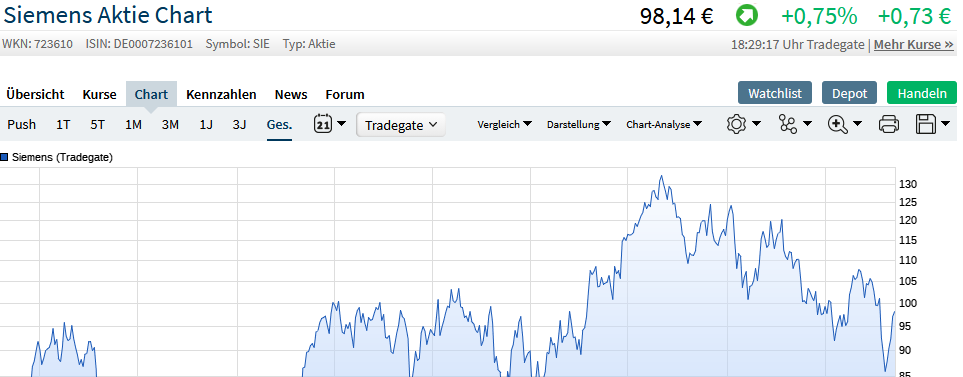
Task: Open the chart settings gear menu
Action: pos(743,124)
